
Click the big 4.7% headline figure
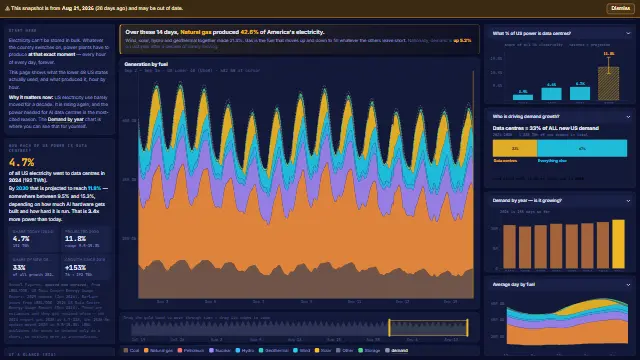[x=22, y=162]
